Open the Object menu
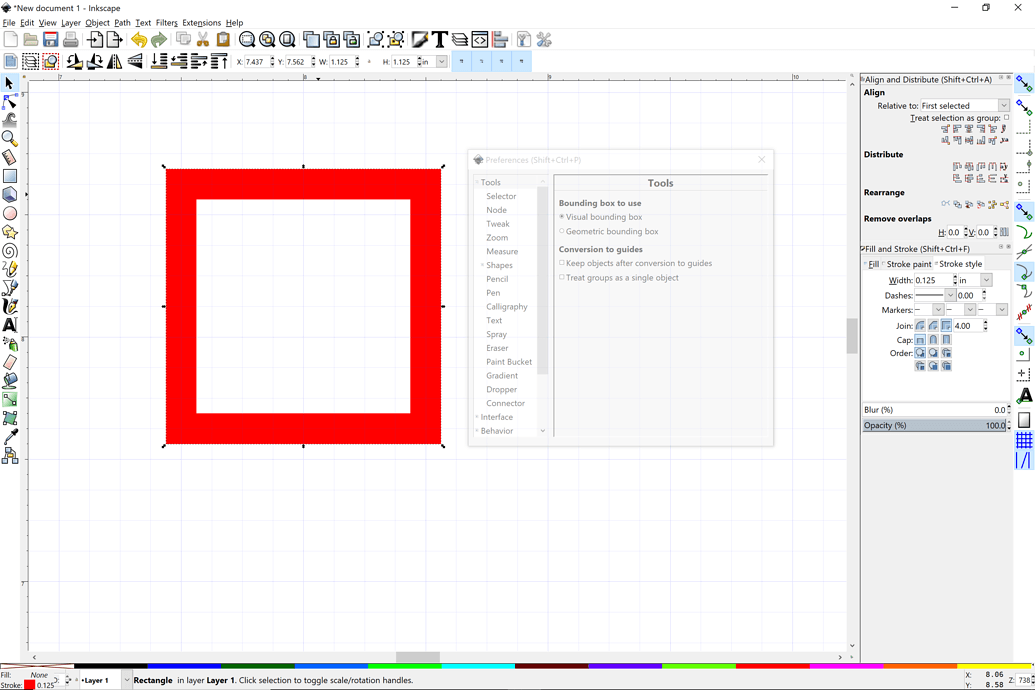 97,22
